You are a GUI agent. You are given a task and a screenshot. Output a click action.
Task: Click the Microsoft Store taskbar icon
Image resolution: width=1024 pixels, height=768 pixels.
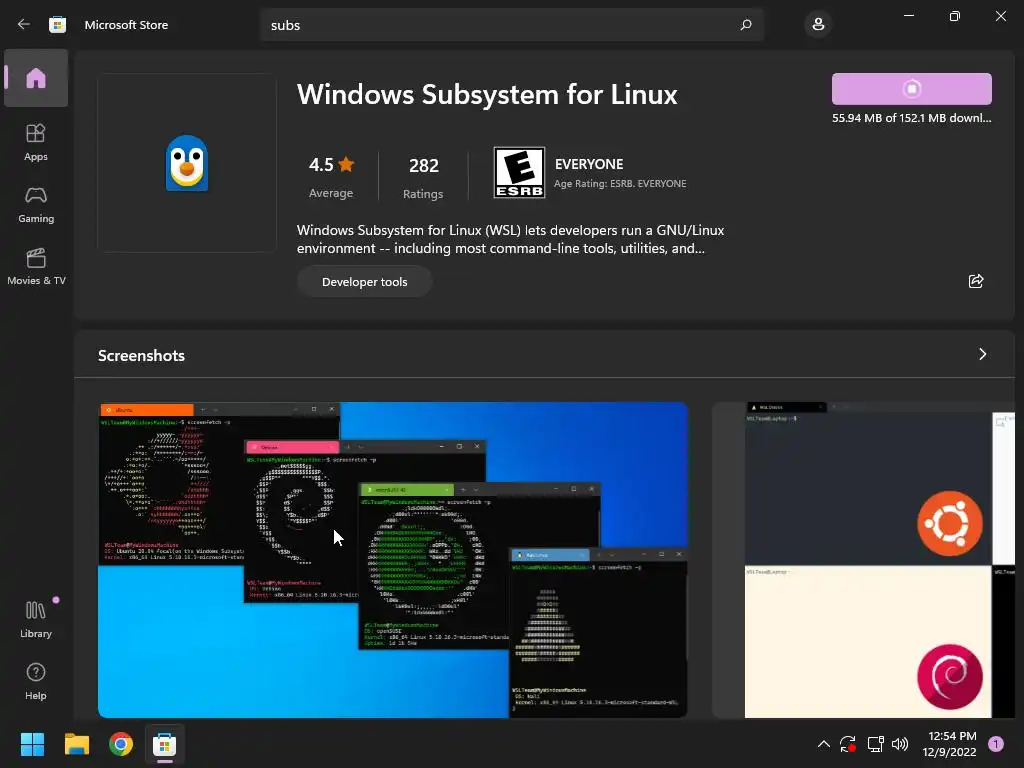tap(165, 744)
